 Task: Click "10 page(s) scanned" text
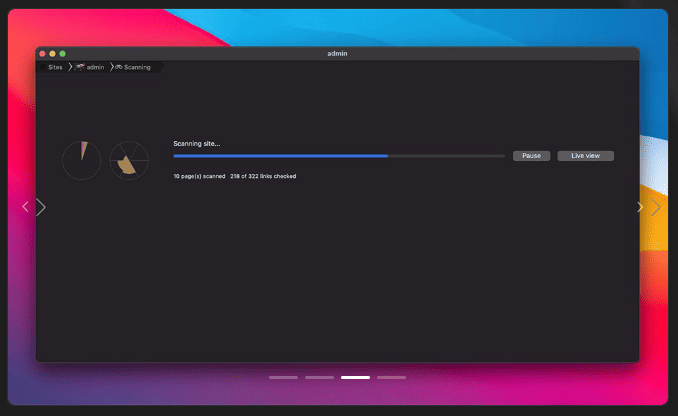click(199, 176)
